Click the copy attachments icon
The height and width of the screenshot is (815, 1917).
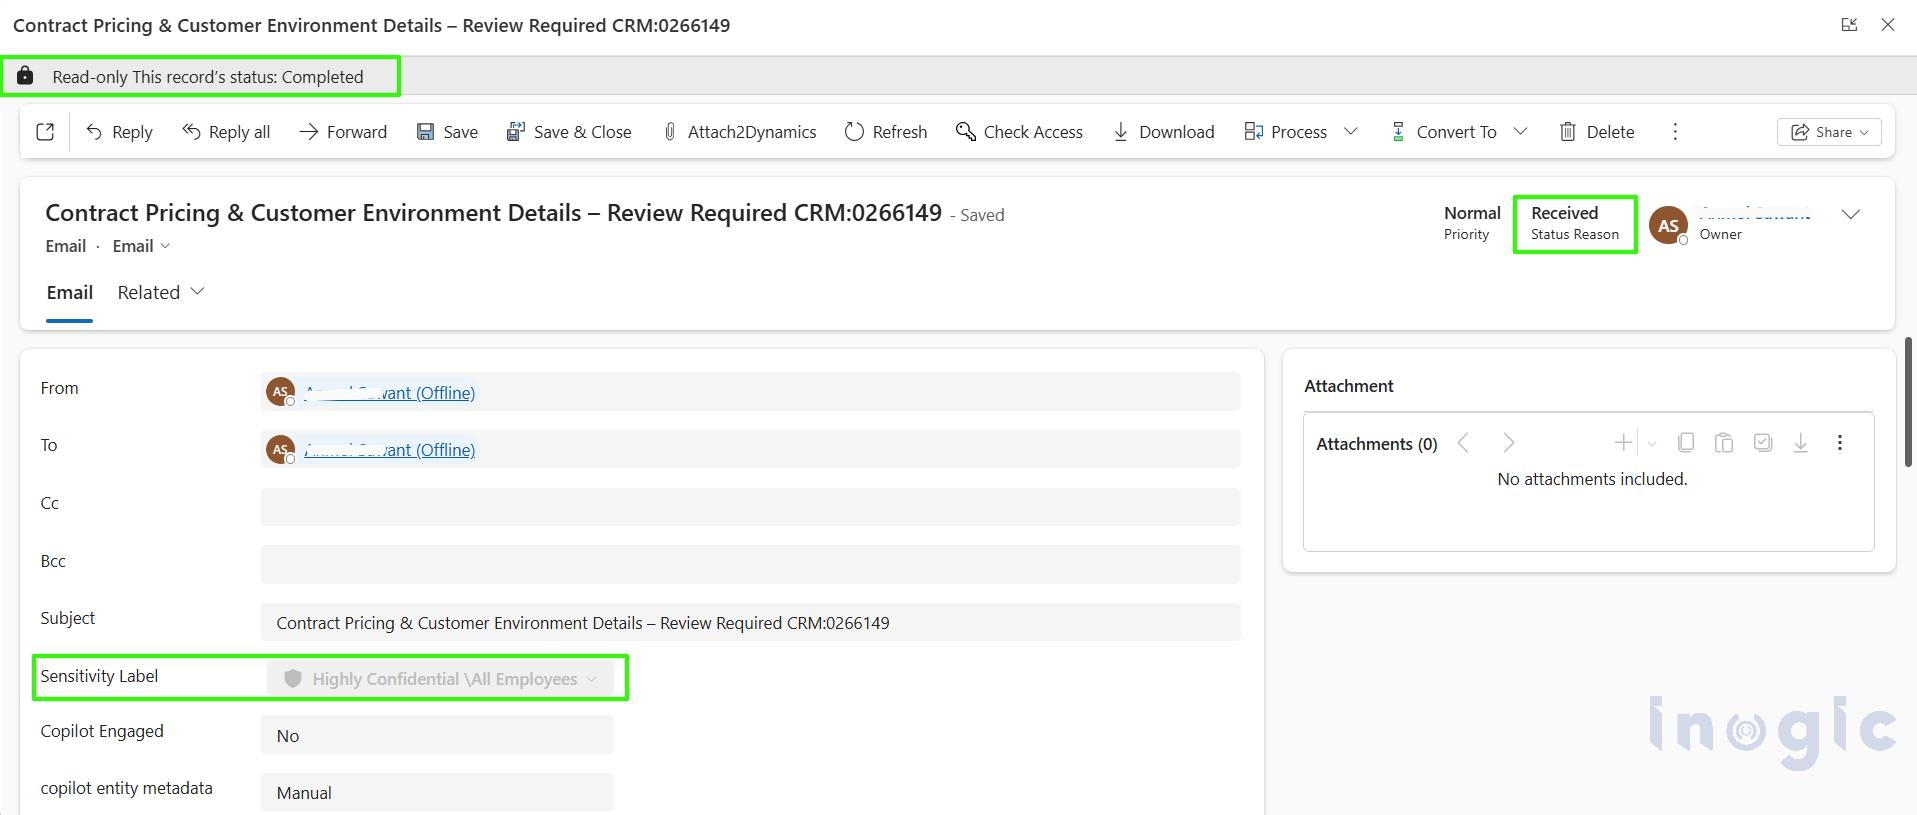click(x=1686, y=442)
